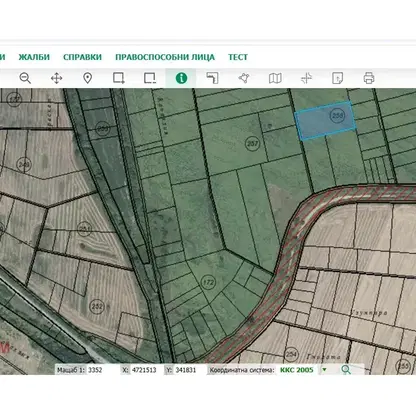Select the measure distance tool
416x400 pixels.
212,78
